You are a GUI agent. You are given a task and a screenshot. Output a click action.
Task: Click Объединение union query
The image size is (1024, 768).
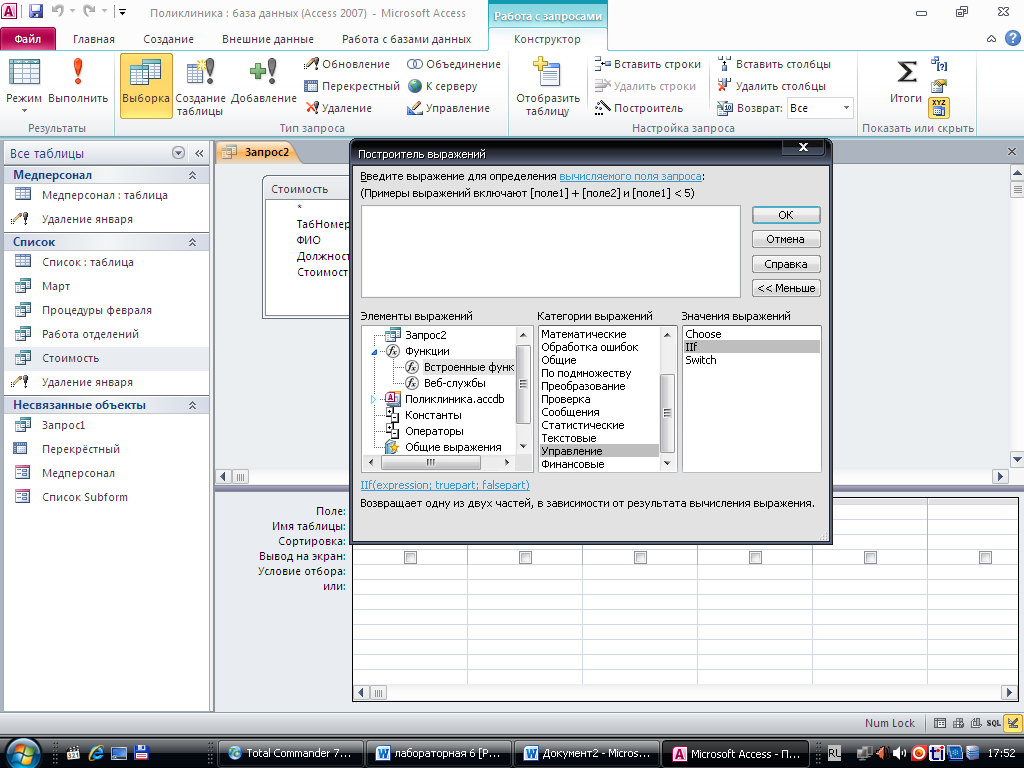click(454, 64)
